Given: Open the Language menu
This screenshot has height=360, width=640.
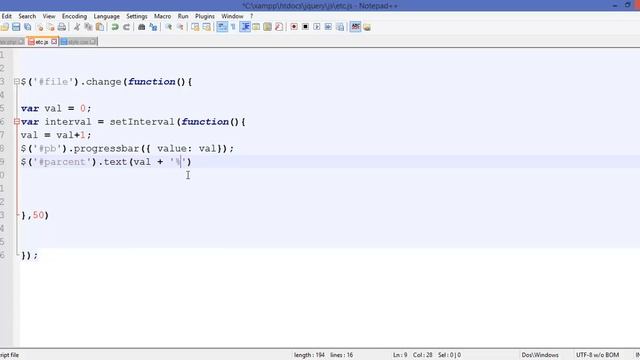Looking at the screenshot, I should pos(107,16).
